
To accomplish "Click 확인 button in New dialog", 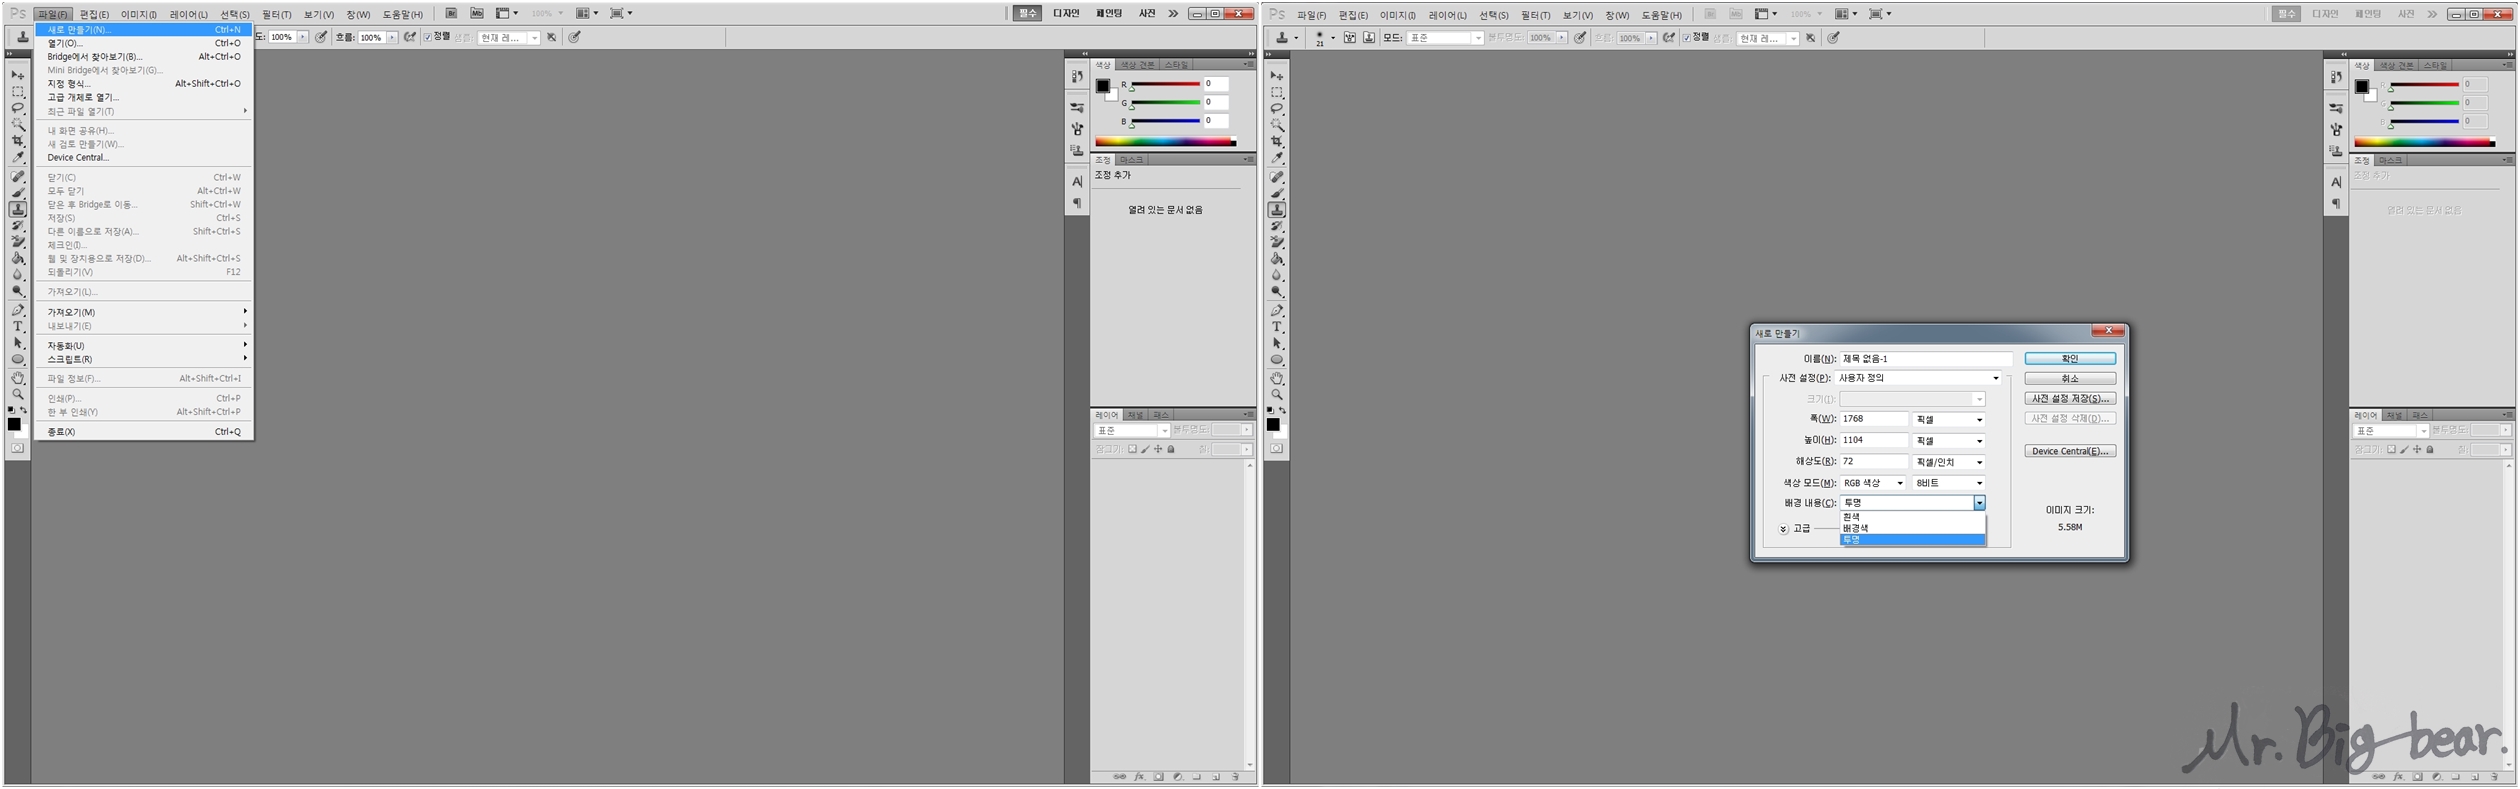I will click(x=2069, y=358).
